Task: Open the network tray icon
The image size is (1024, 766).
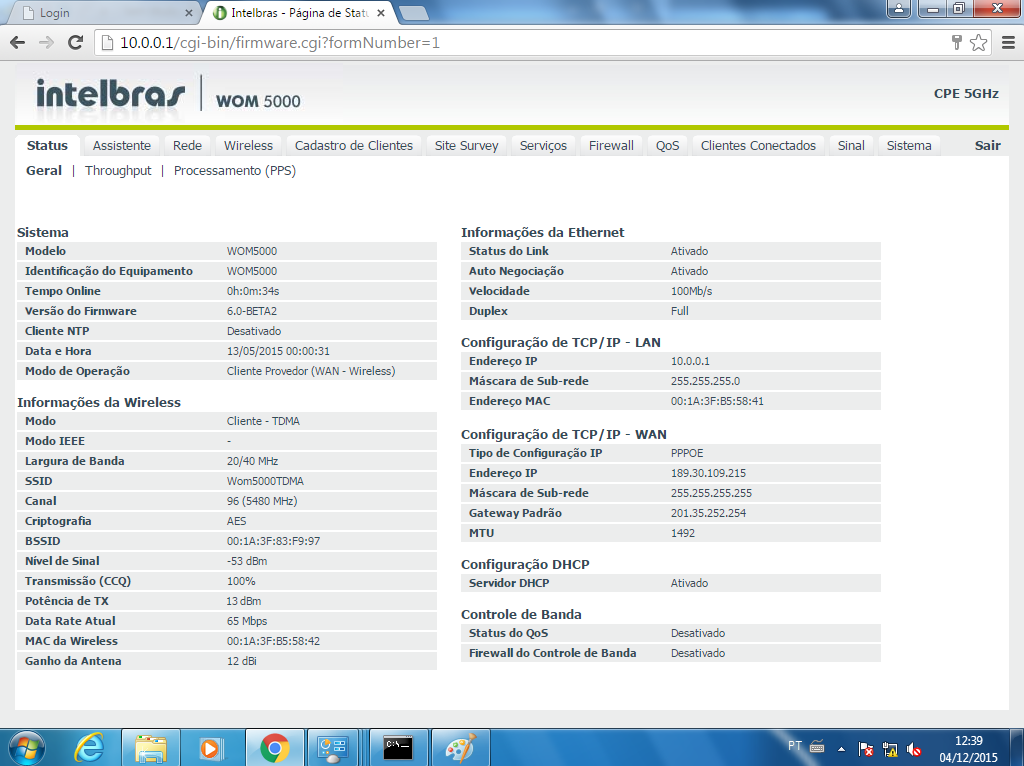Action: point(890,749)
